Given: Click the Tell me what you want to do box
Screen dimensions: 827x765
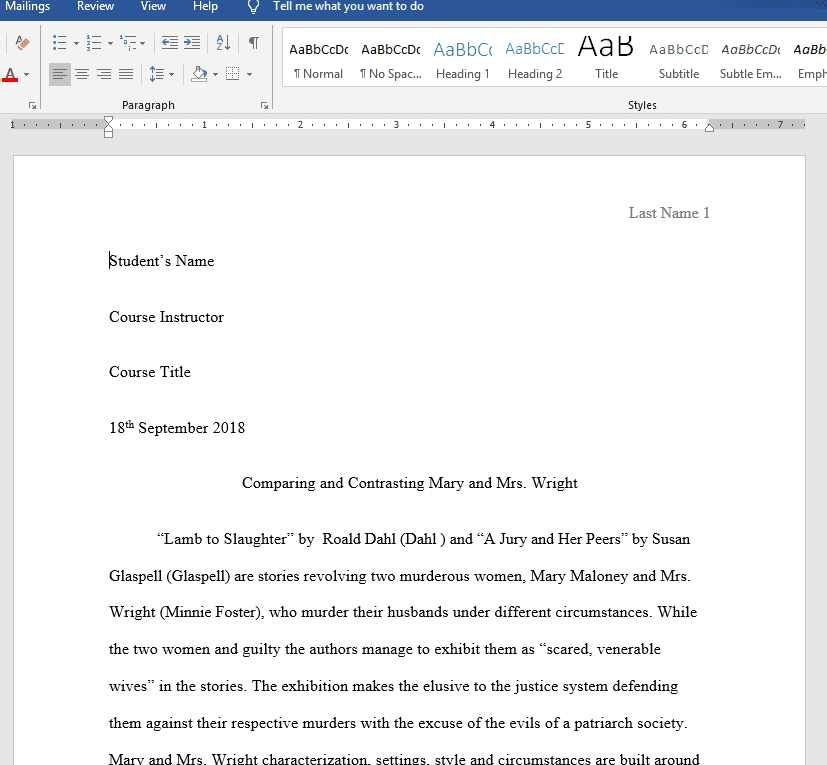Looking at the screenshot, I should (x=348, y=7).
